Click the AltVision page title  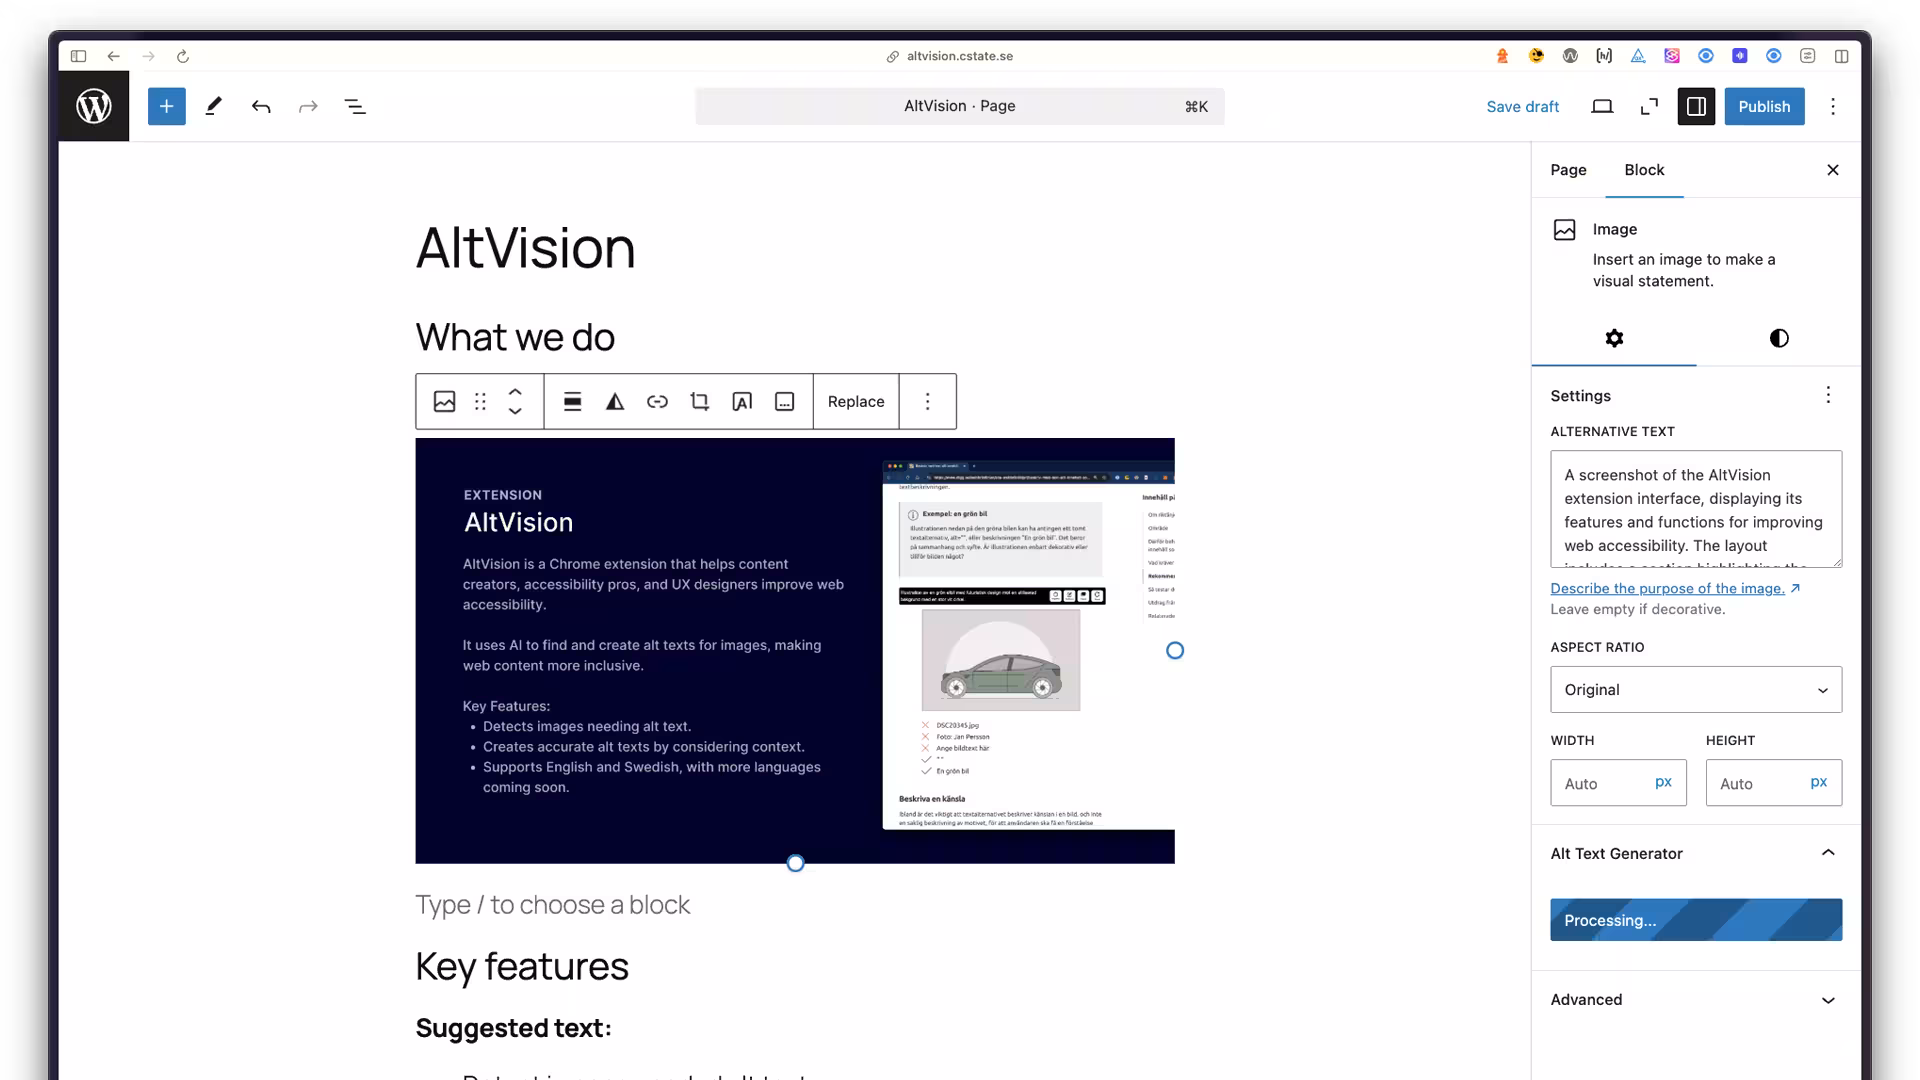pos(526,248)
